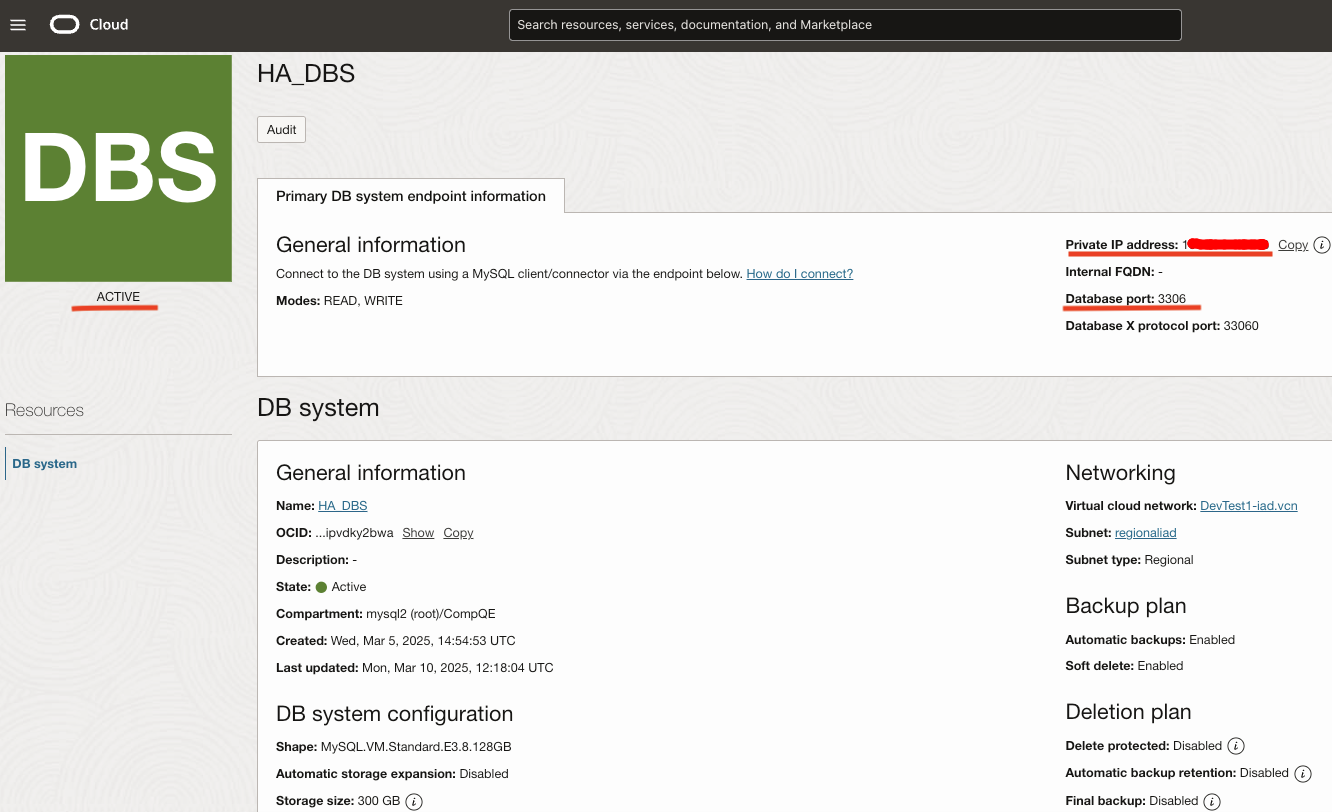Open the DevTest1-iad.vcn network link
Screen dimensions: 1332x812
coord(1248,506)
